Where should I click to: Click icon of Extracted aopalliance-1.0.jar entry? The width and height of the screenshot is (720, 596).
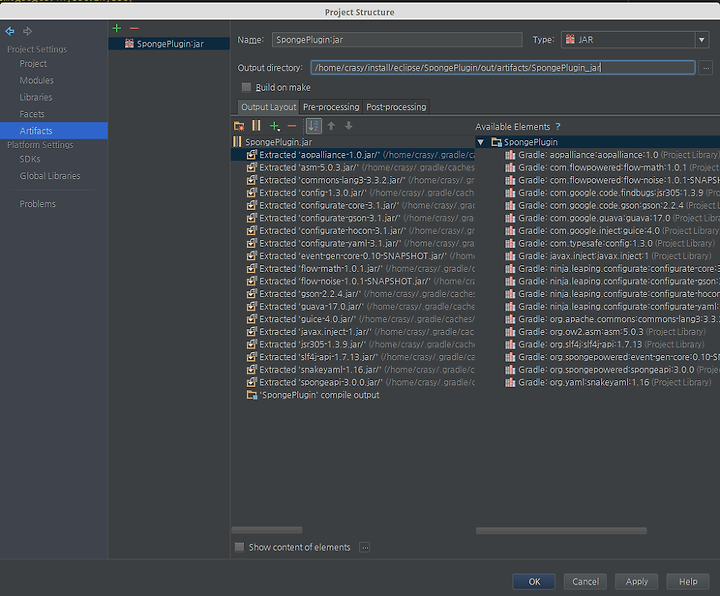(251, 155)
